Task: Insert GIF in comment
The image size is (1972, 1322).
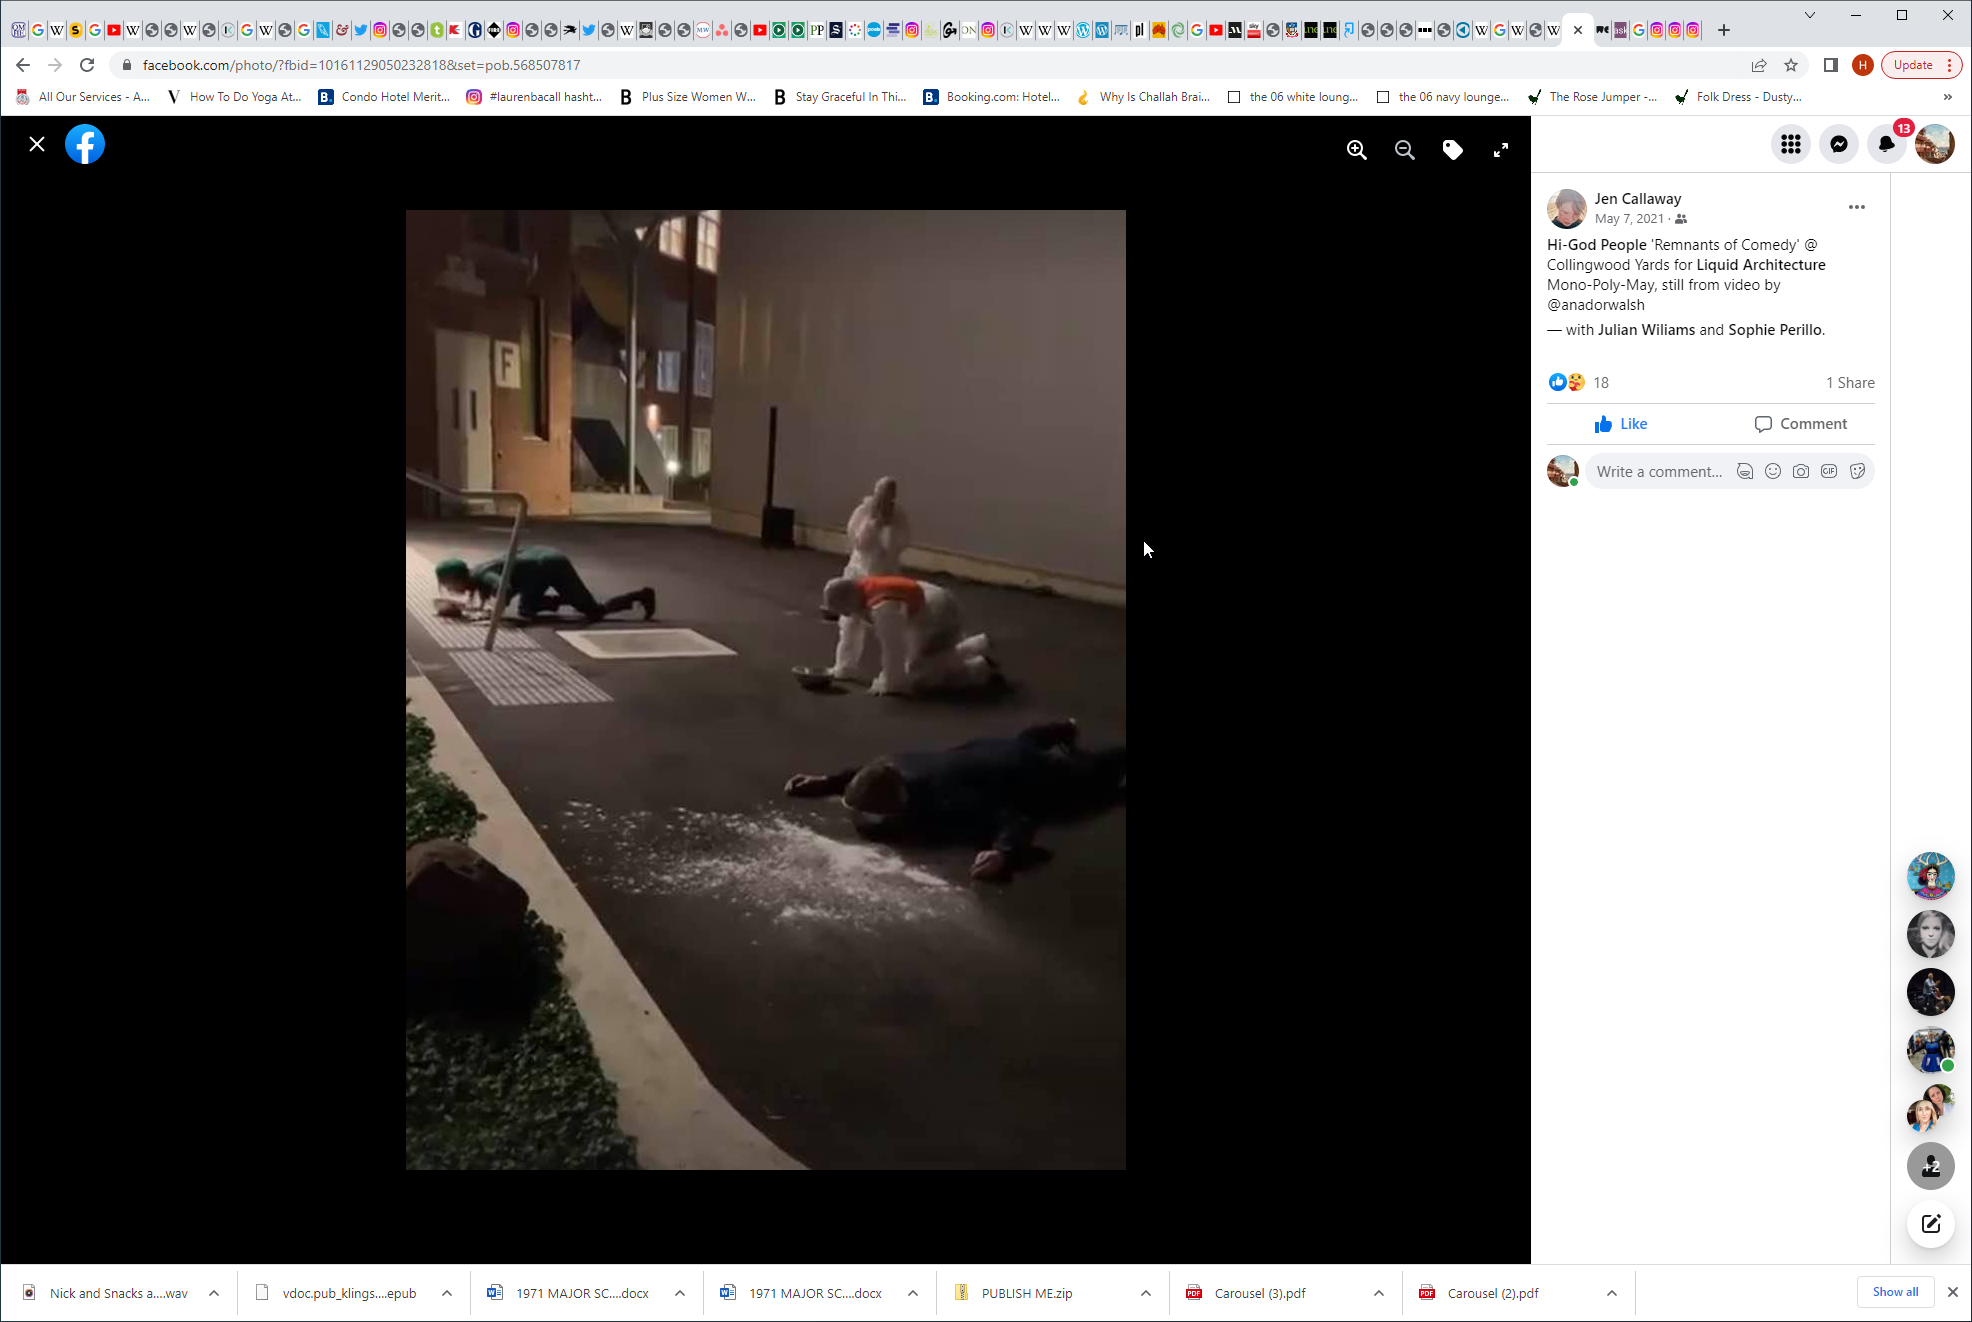Action: pos(1829,472)
